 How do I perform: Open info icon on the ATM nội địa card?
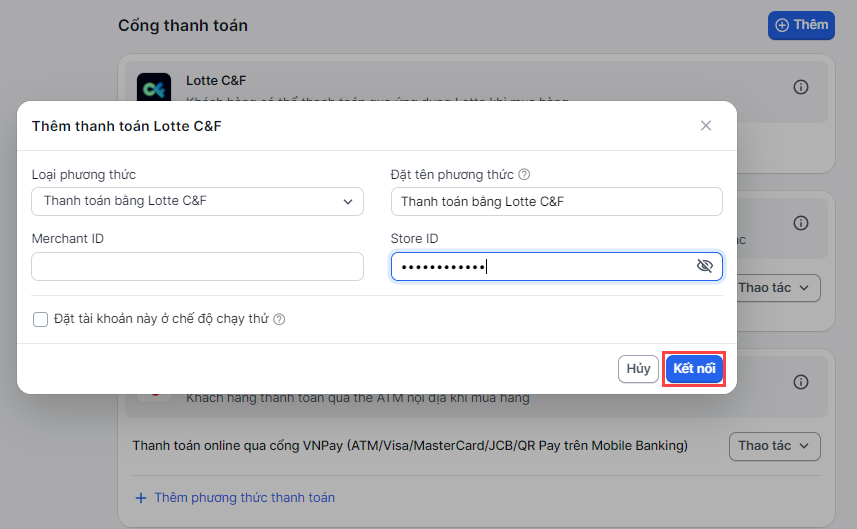801,382
